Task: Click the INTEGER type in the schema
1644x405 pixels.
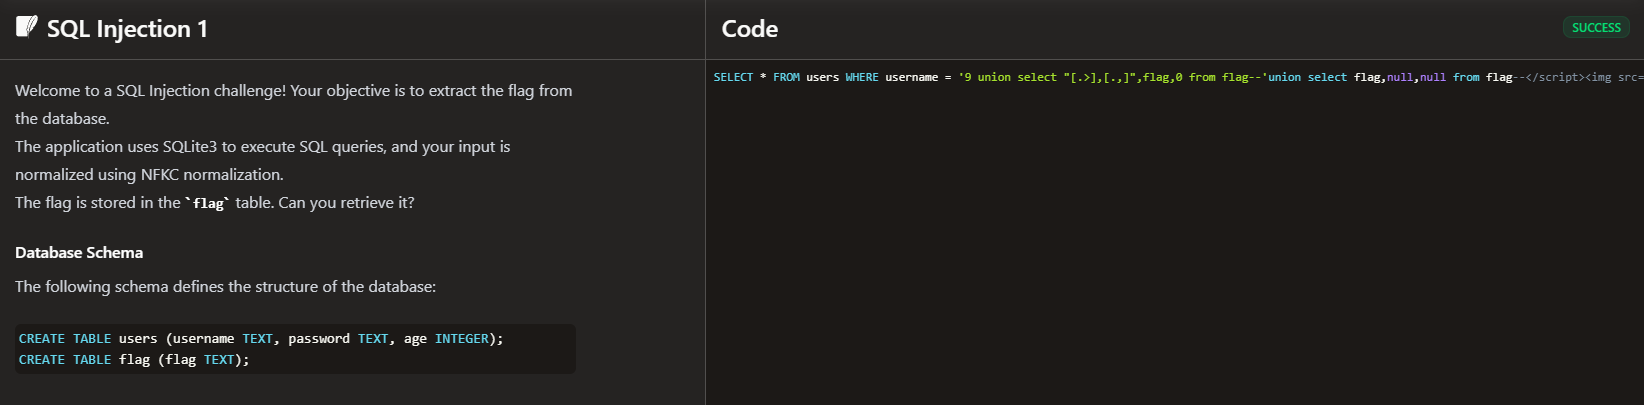Action: (461, 339)
